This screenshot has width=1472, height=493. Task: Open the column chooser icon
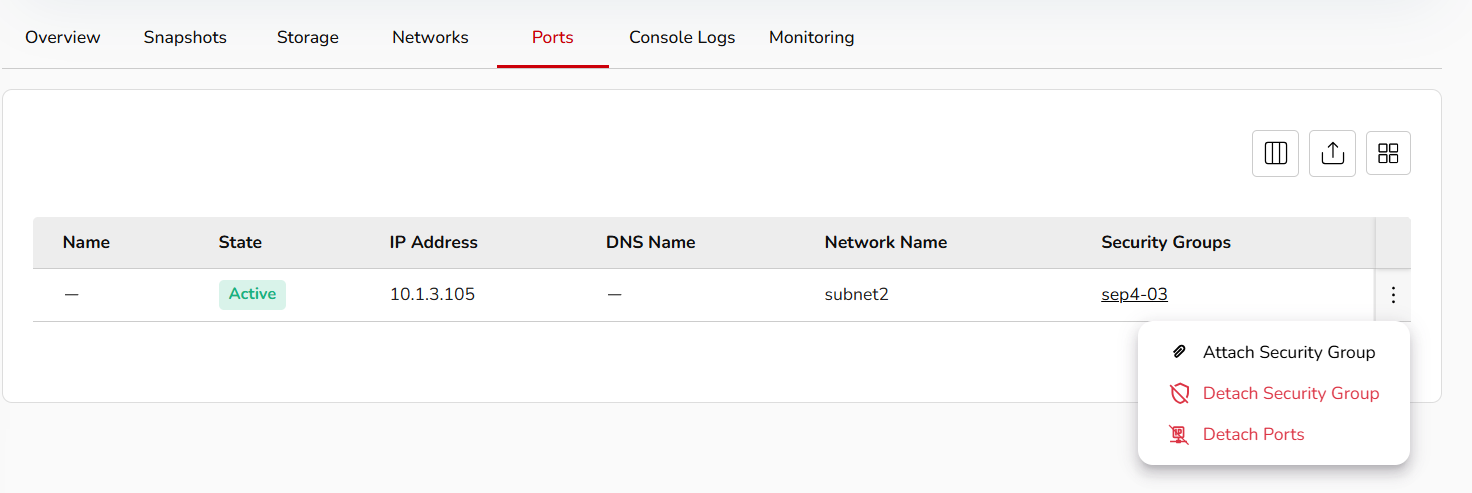point(1275,153)
